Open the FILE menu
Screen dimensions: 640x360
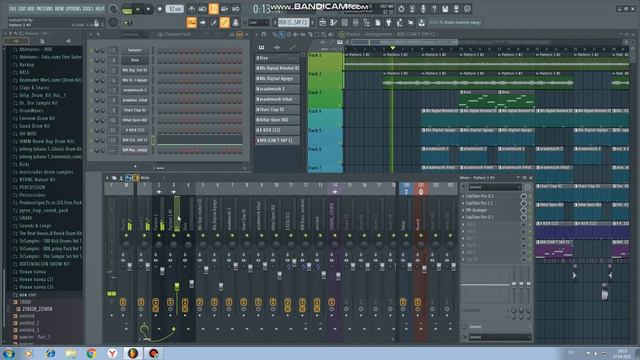13,8
